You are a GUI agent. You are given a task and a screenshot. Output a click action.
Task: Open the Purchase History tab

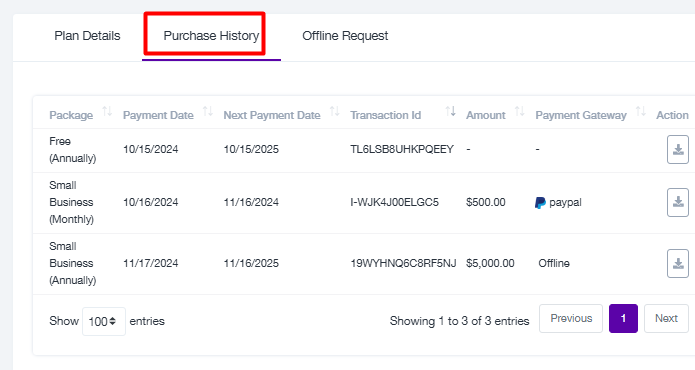pyautogui.click(x=211, y=36)
